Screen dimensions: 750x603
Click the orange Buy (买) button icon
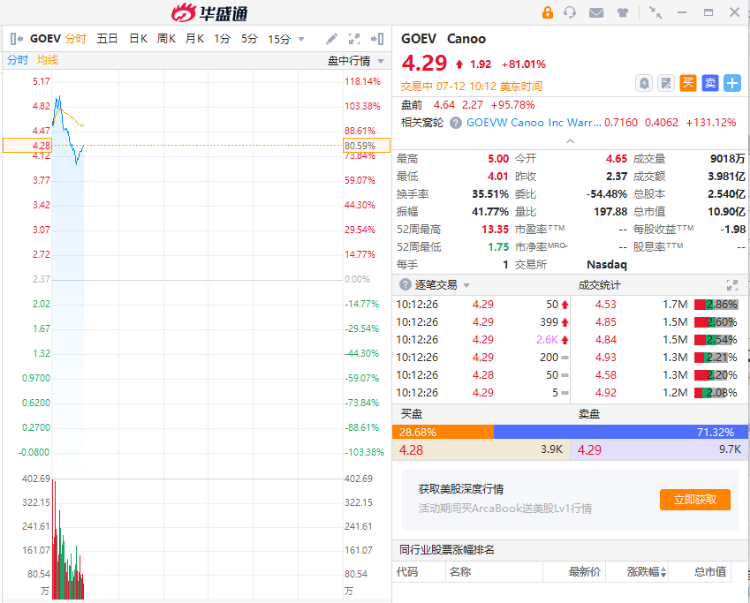tap(688, 83)
